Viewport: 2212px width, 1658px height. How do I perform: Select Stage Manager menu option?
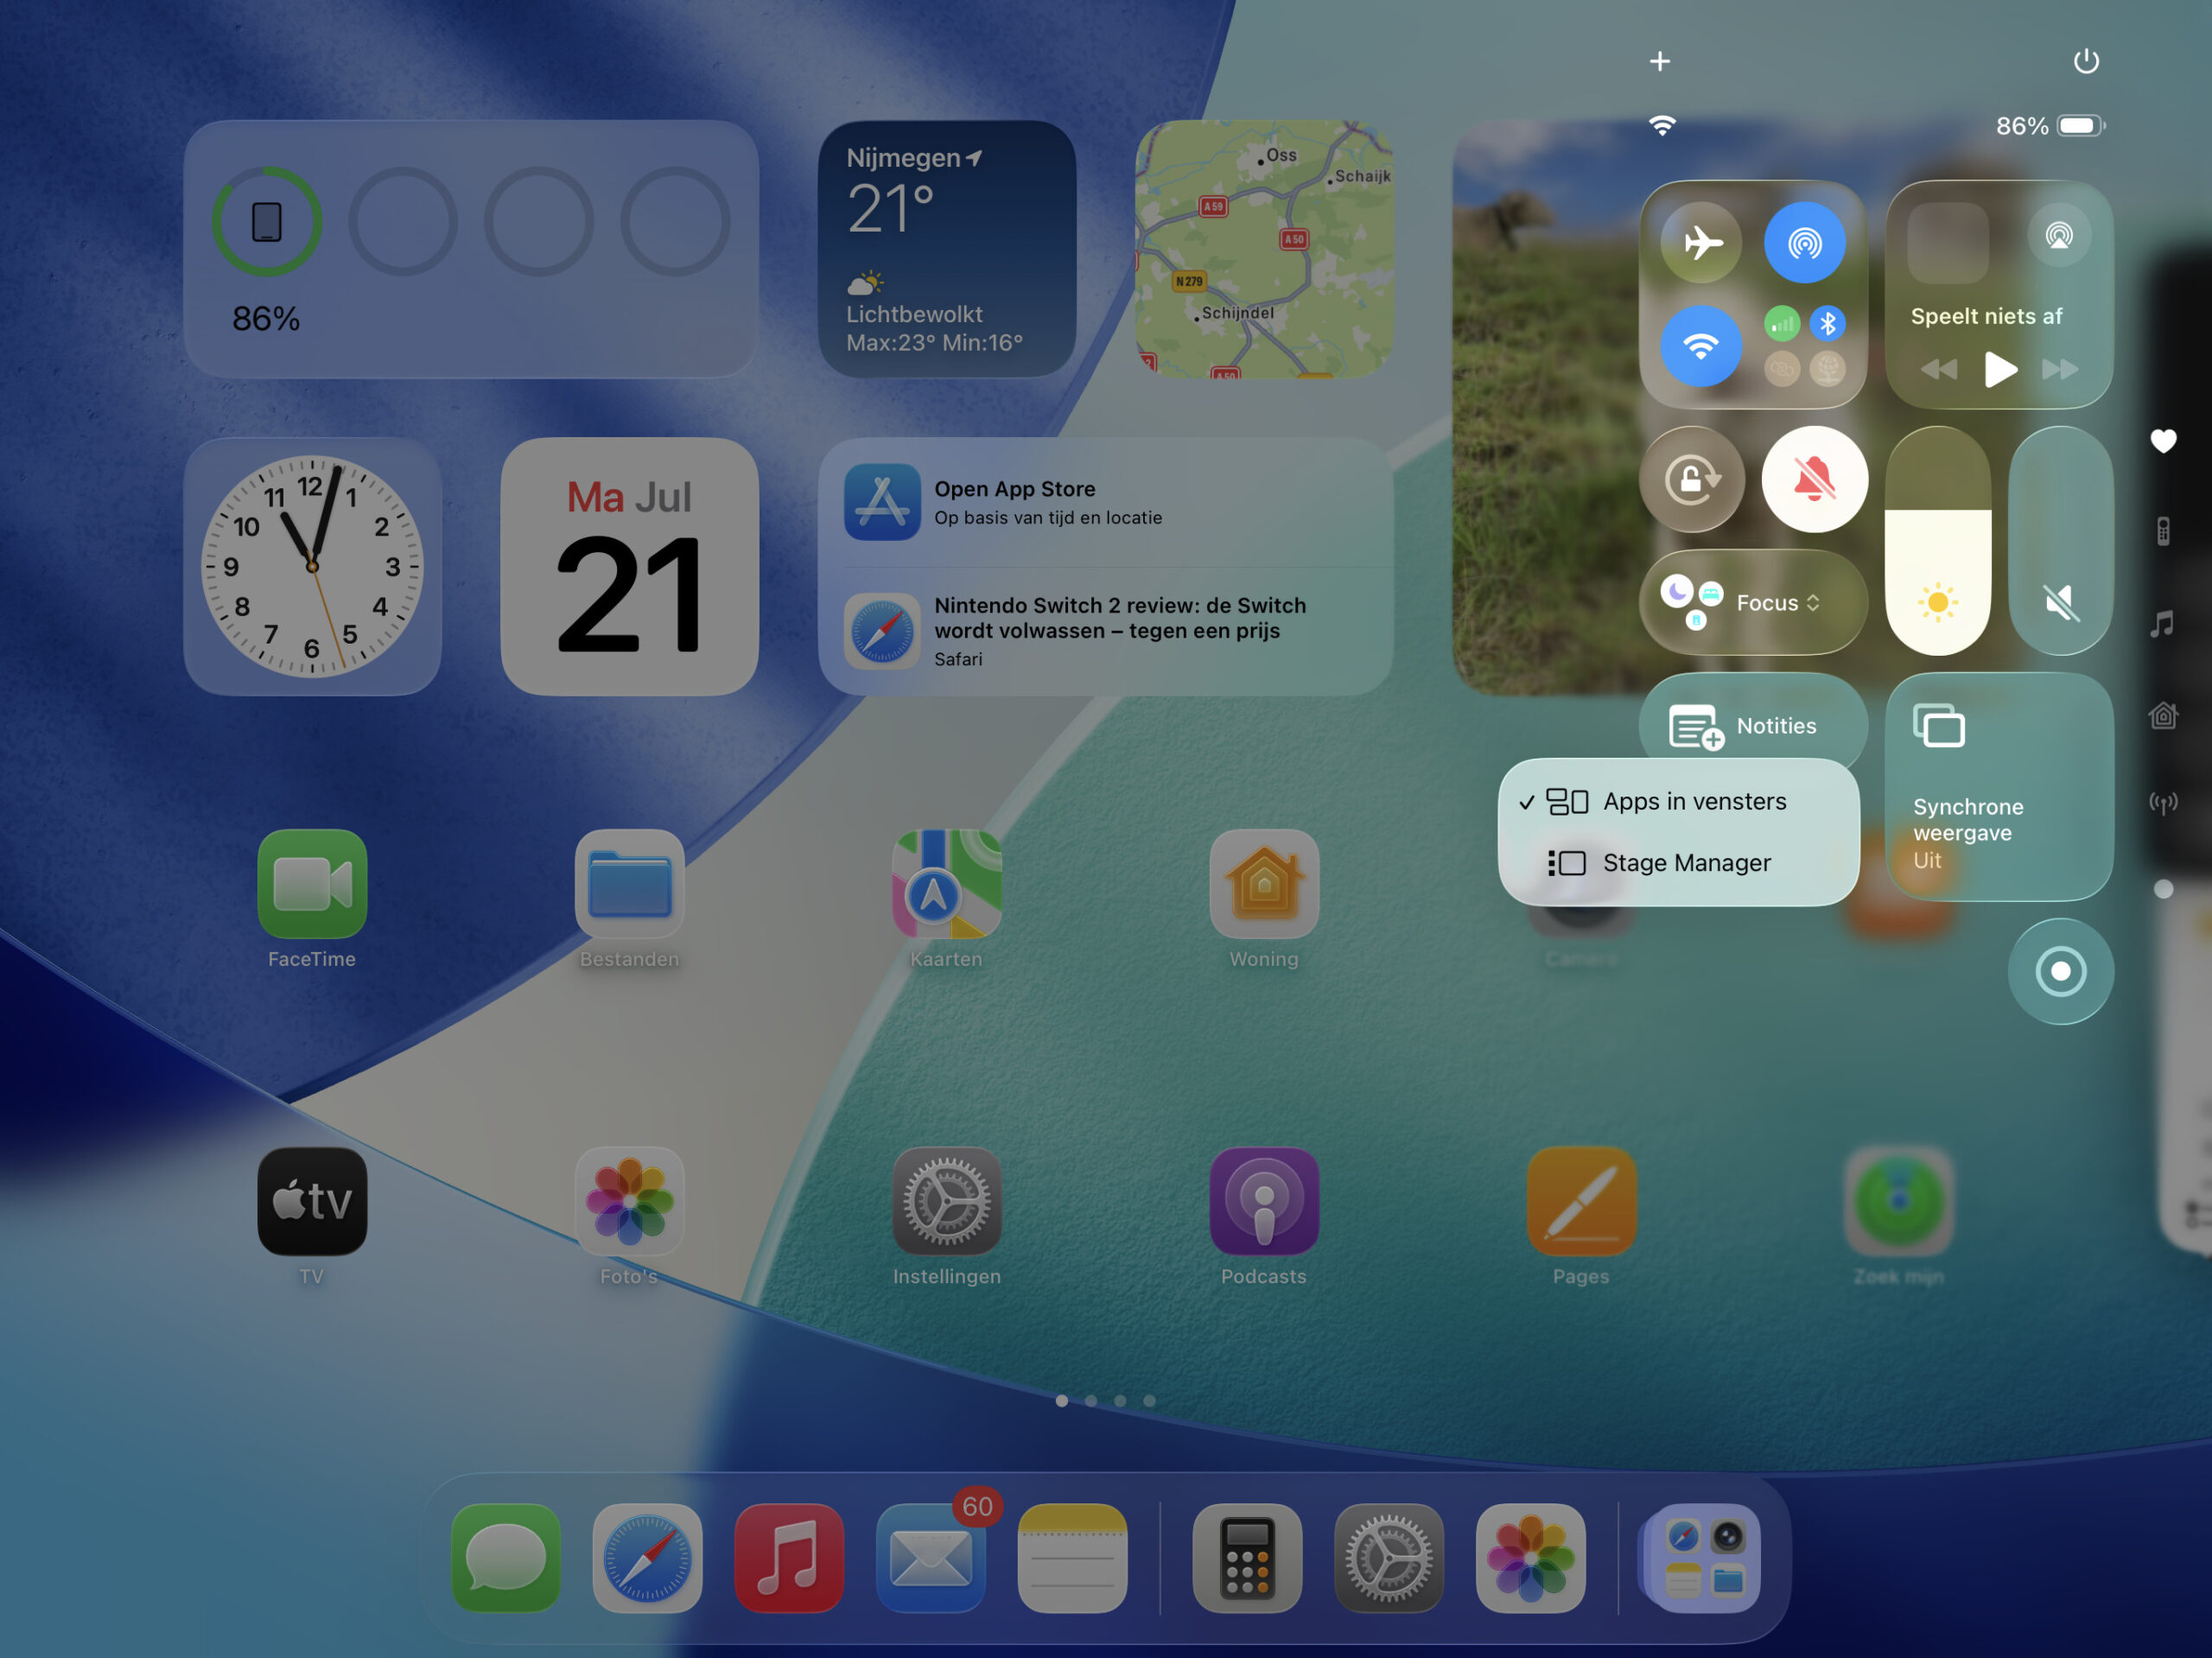(1685, 862)
